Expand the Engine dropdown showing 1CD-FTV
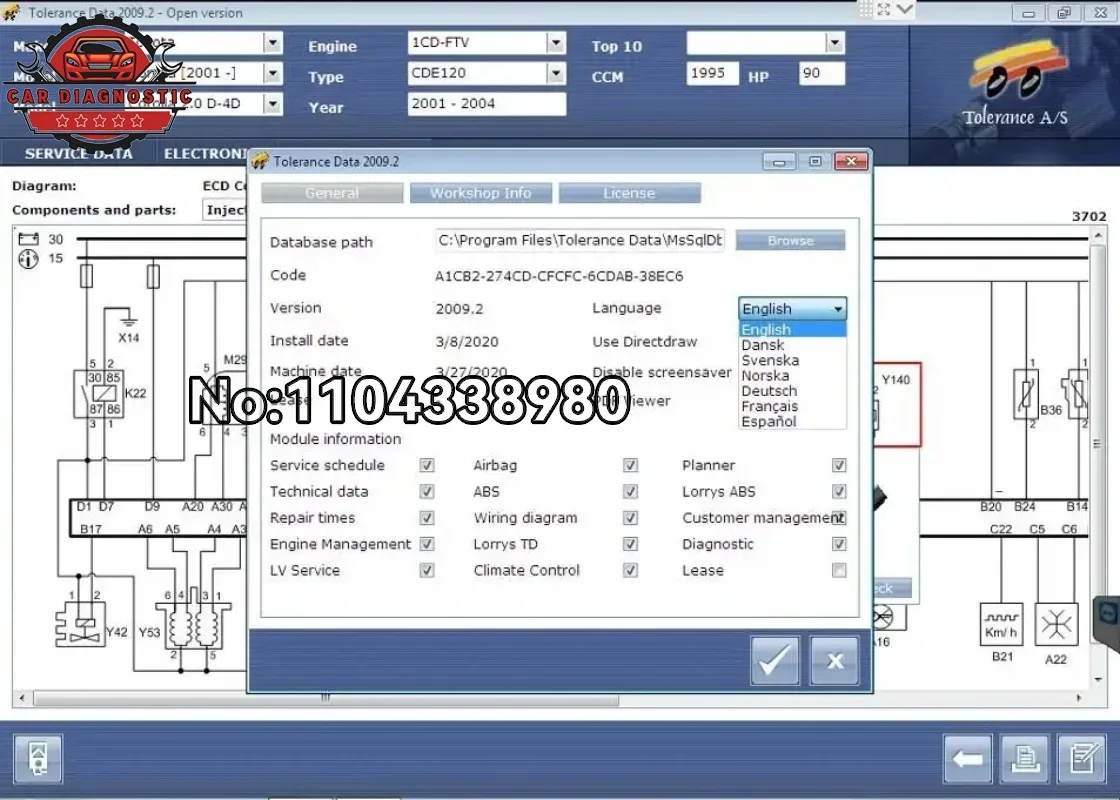The width and height of the screenshot is (1120, 800). (x=556, y=43)
